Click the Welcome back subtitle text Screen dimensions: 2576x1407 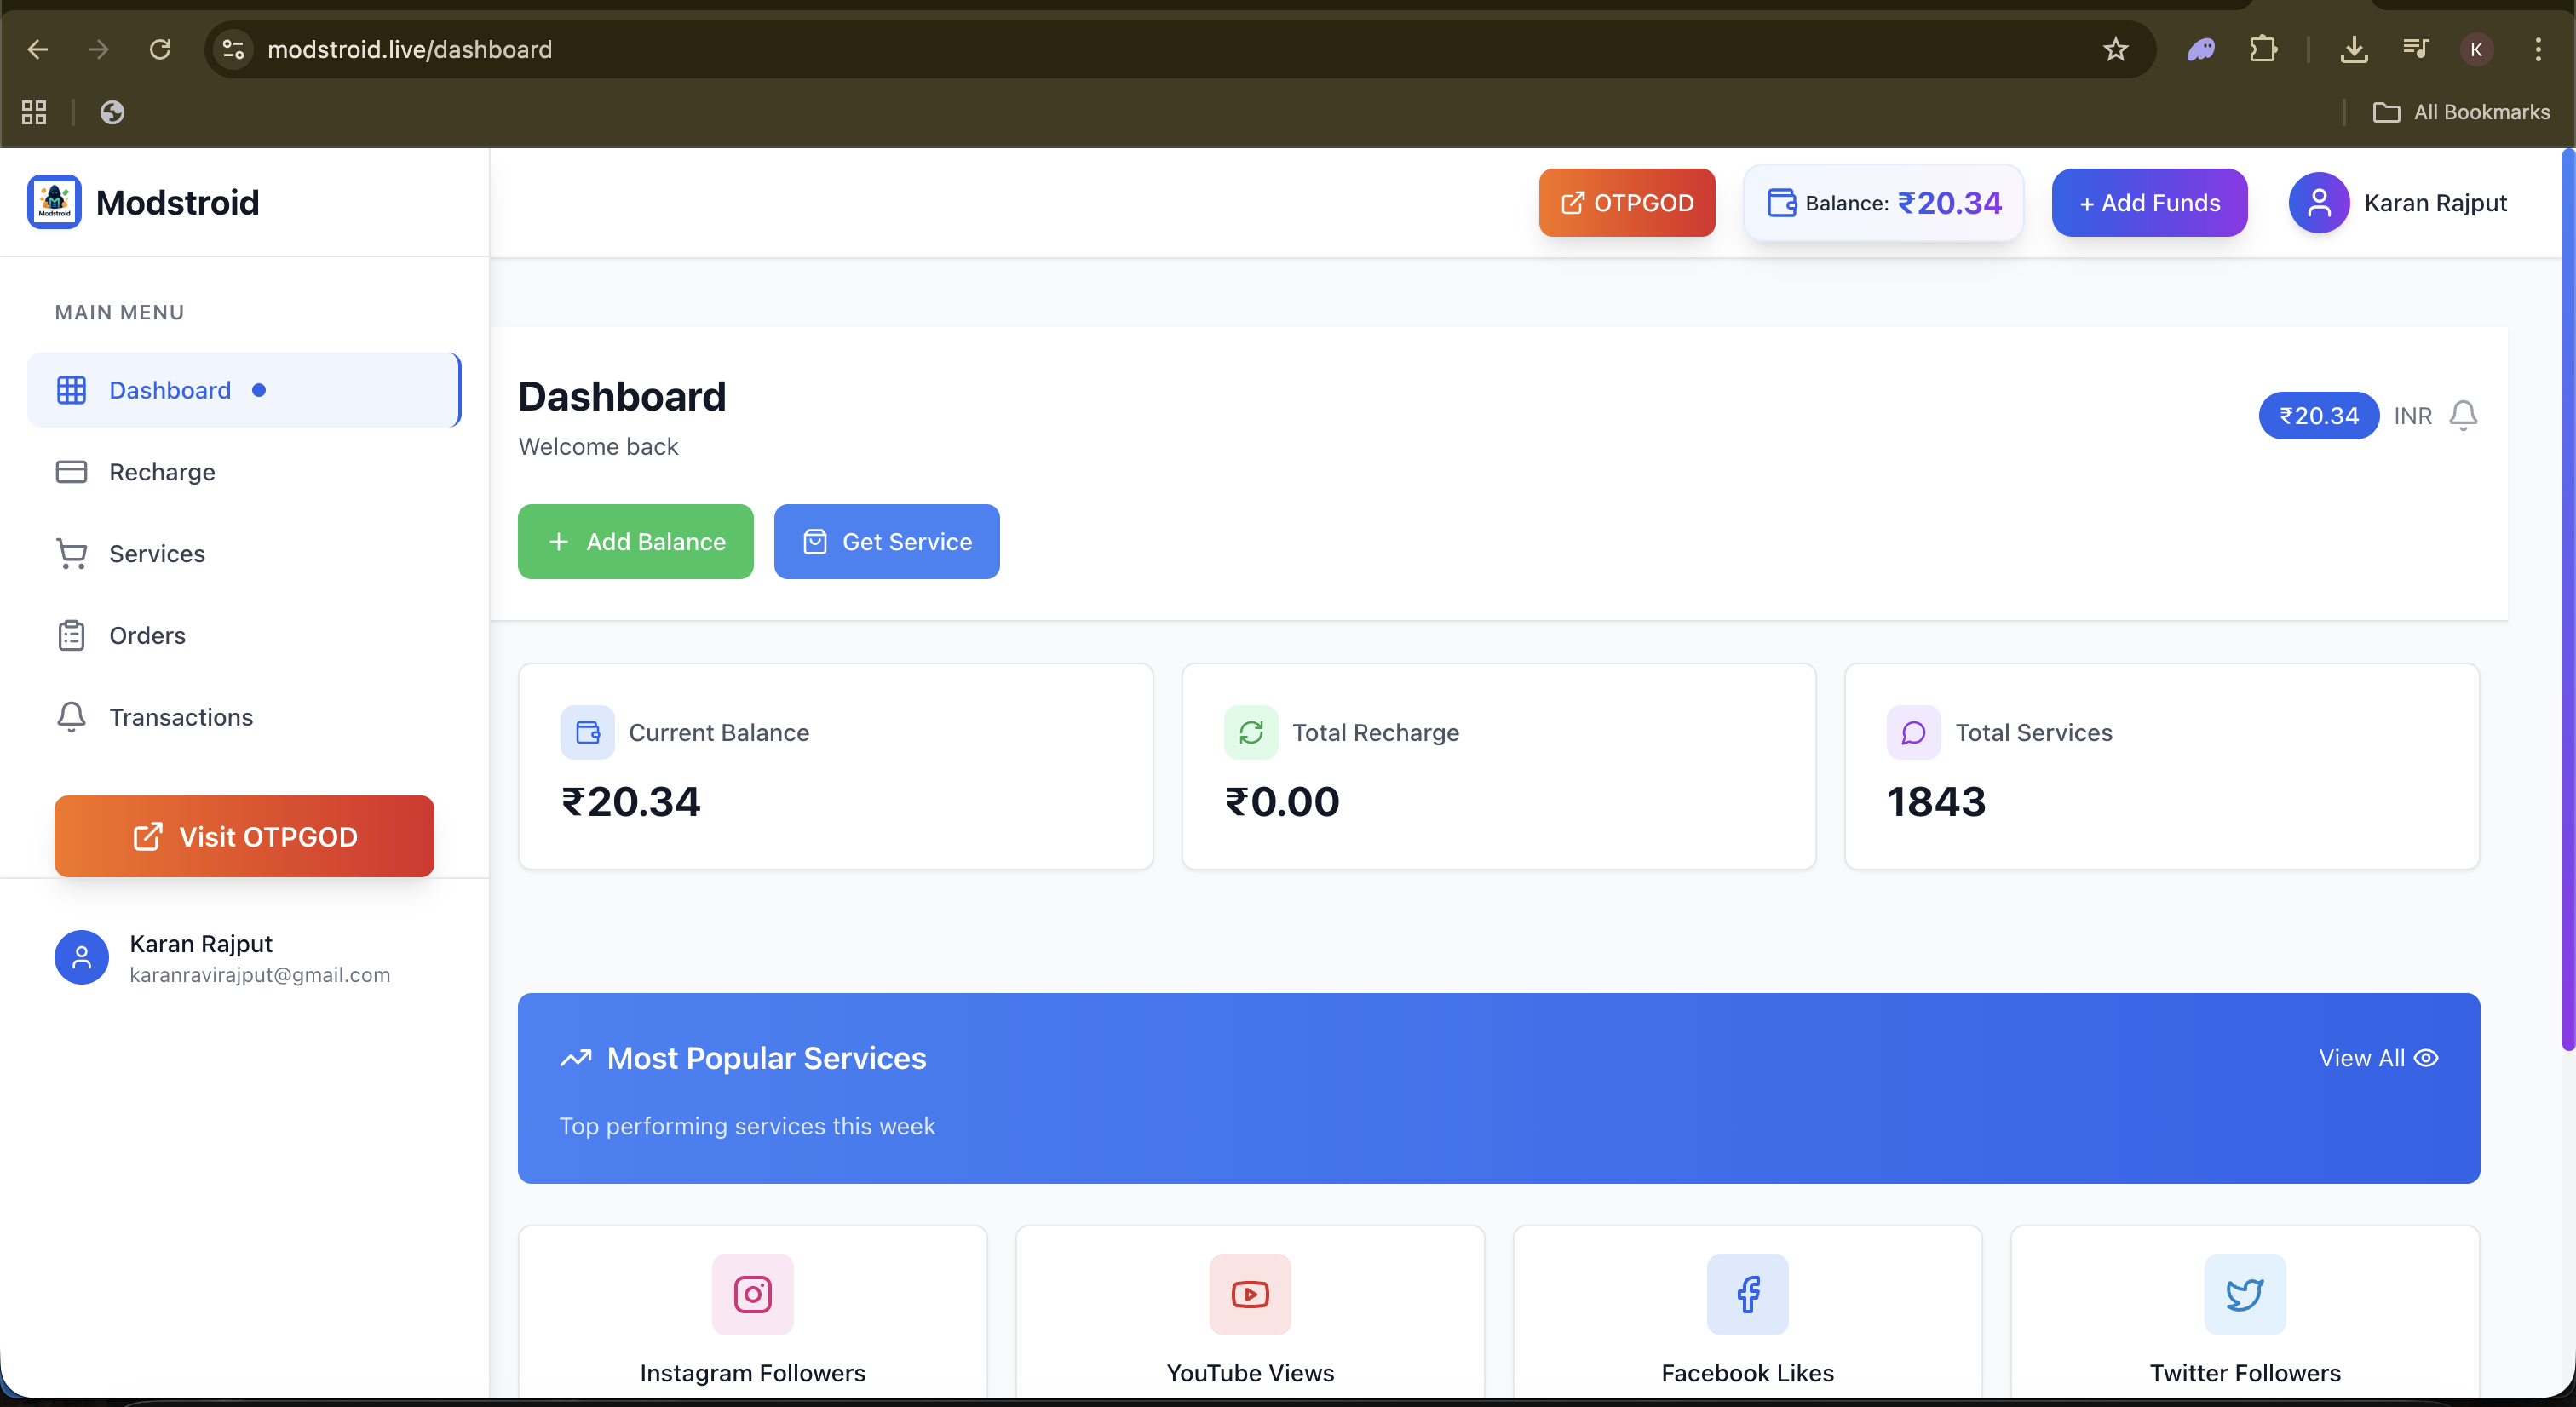pos(598,446)
